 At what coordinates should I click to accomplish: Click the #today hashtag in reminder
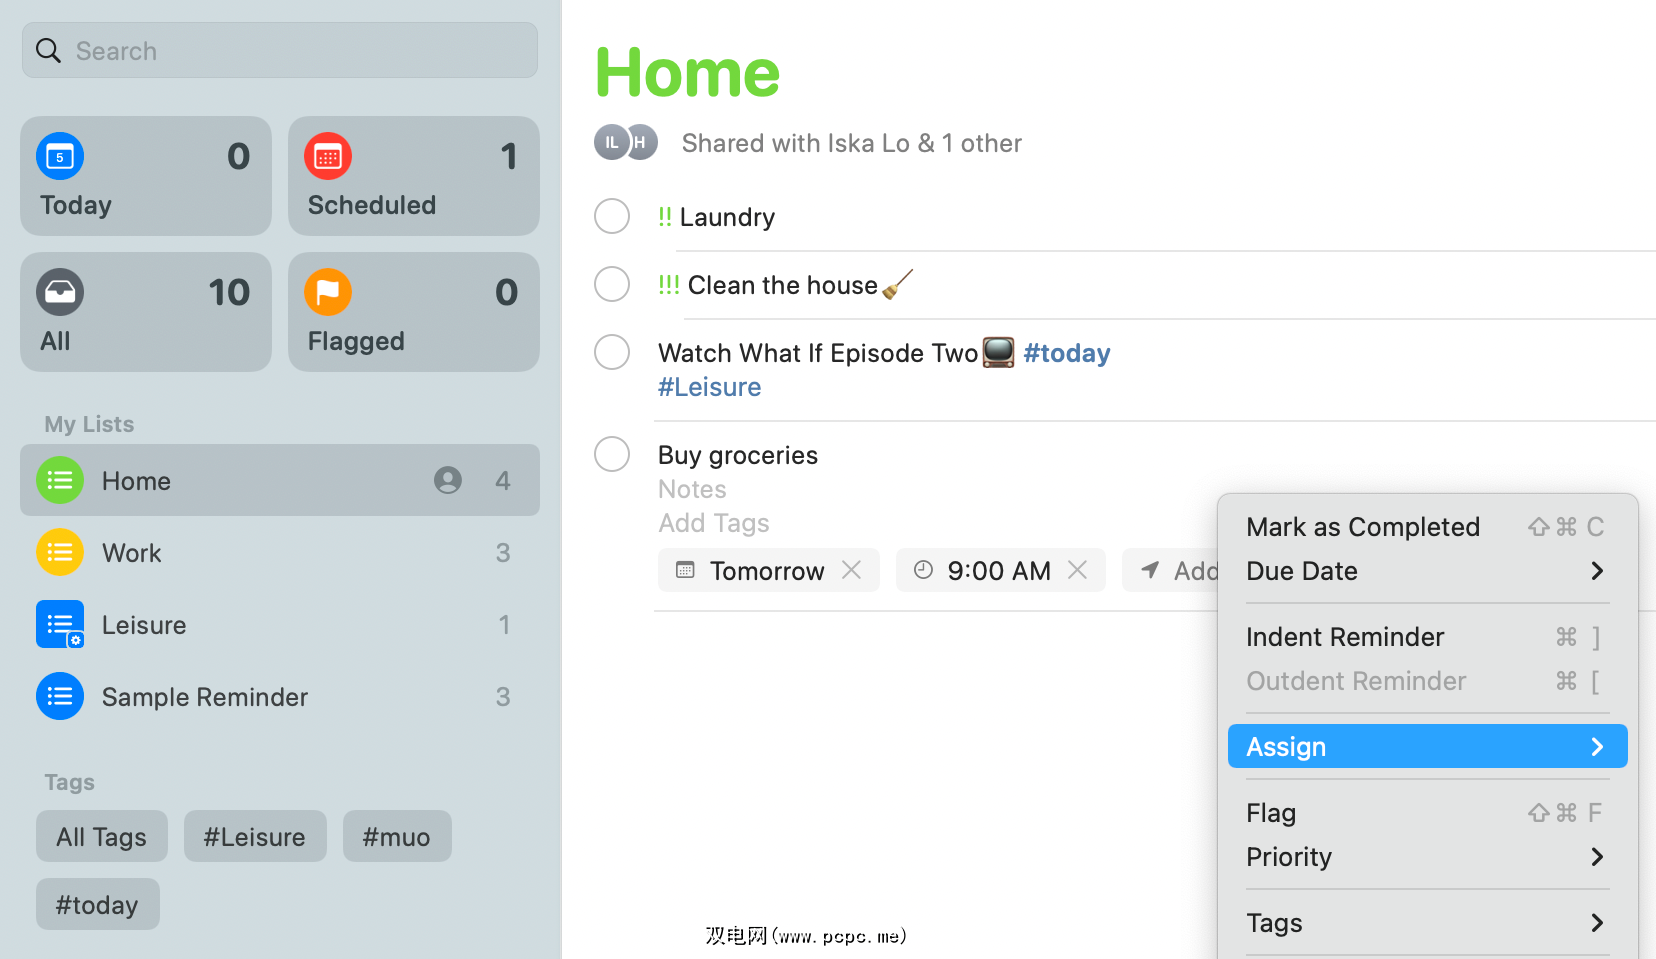1067,353
